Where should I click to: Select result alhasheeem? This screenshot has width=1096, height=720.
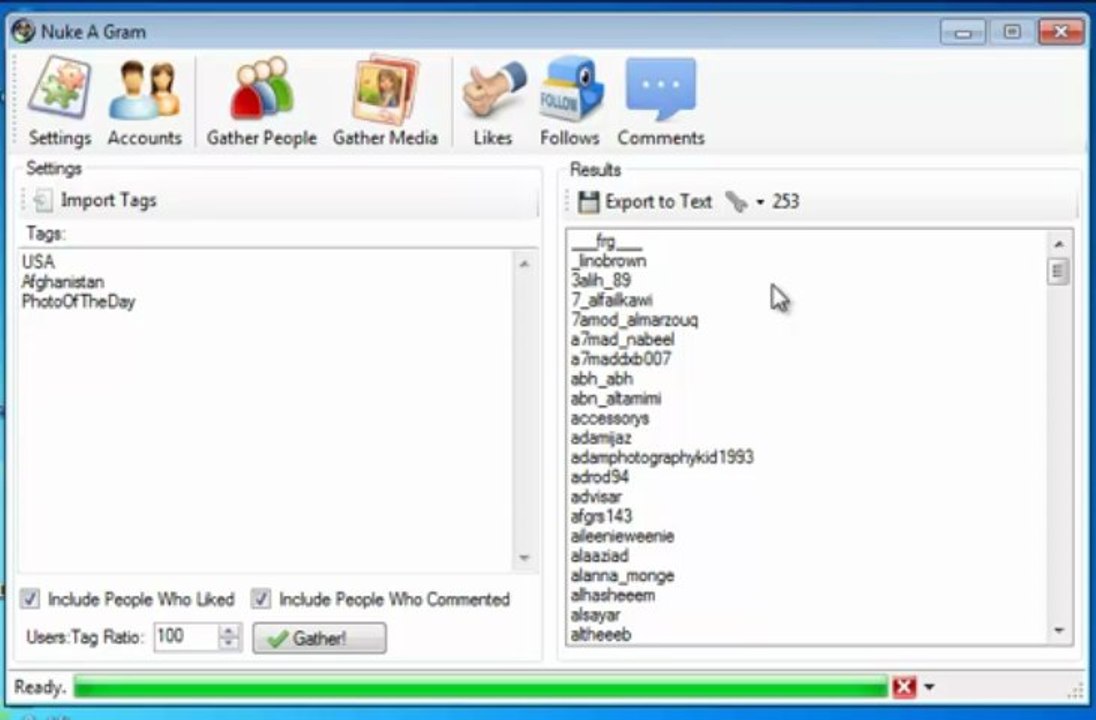[x=613, y=595]
